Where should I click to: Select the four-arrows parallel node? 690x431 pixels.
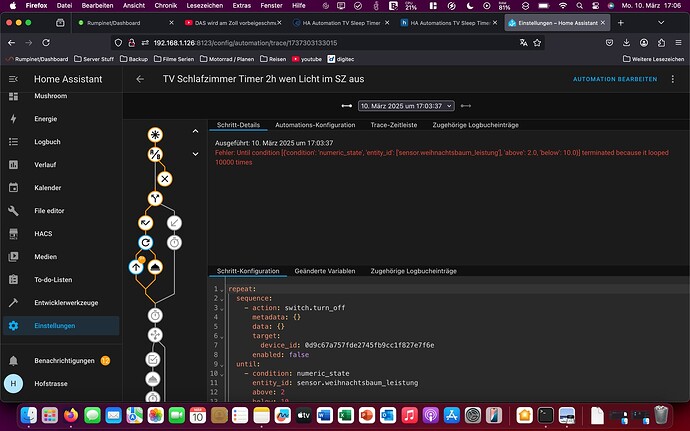click(x=155, y=335)
